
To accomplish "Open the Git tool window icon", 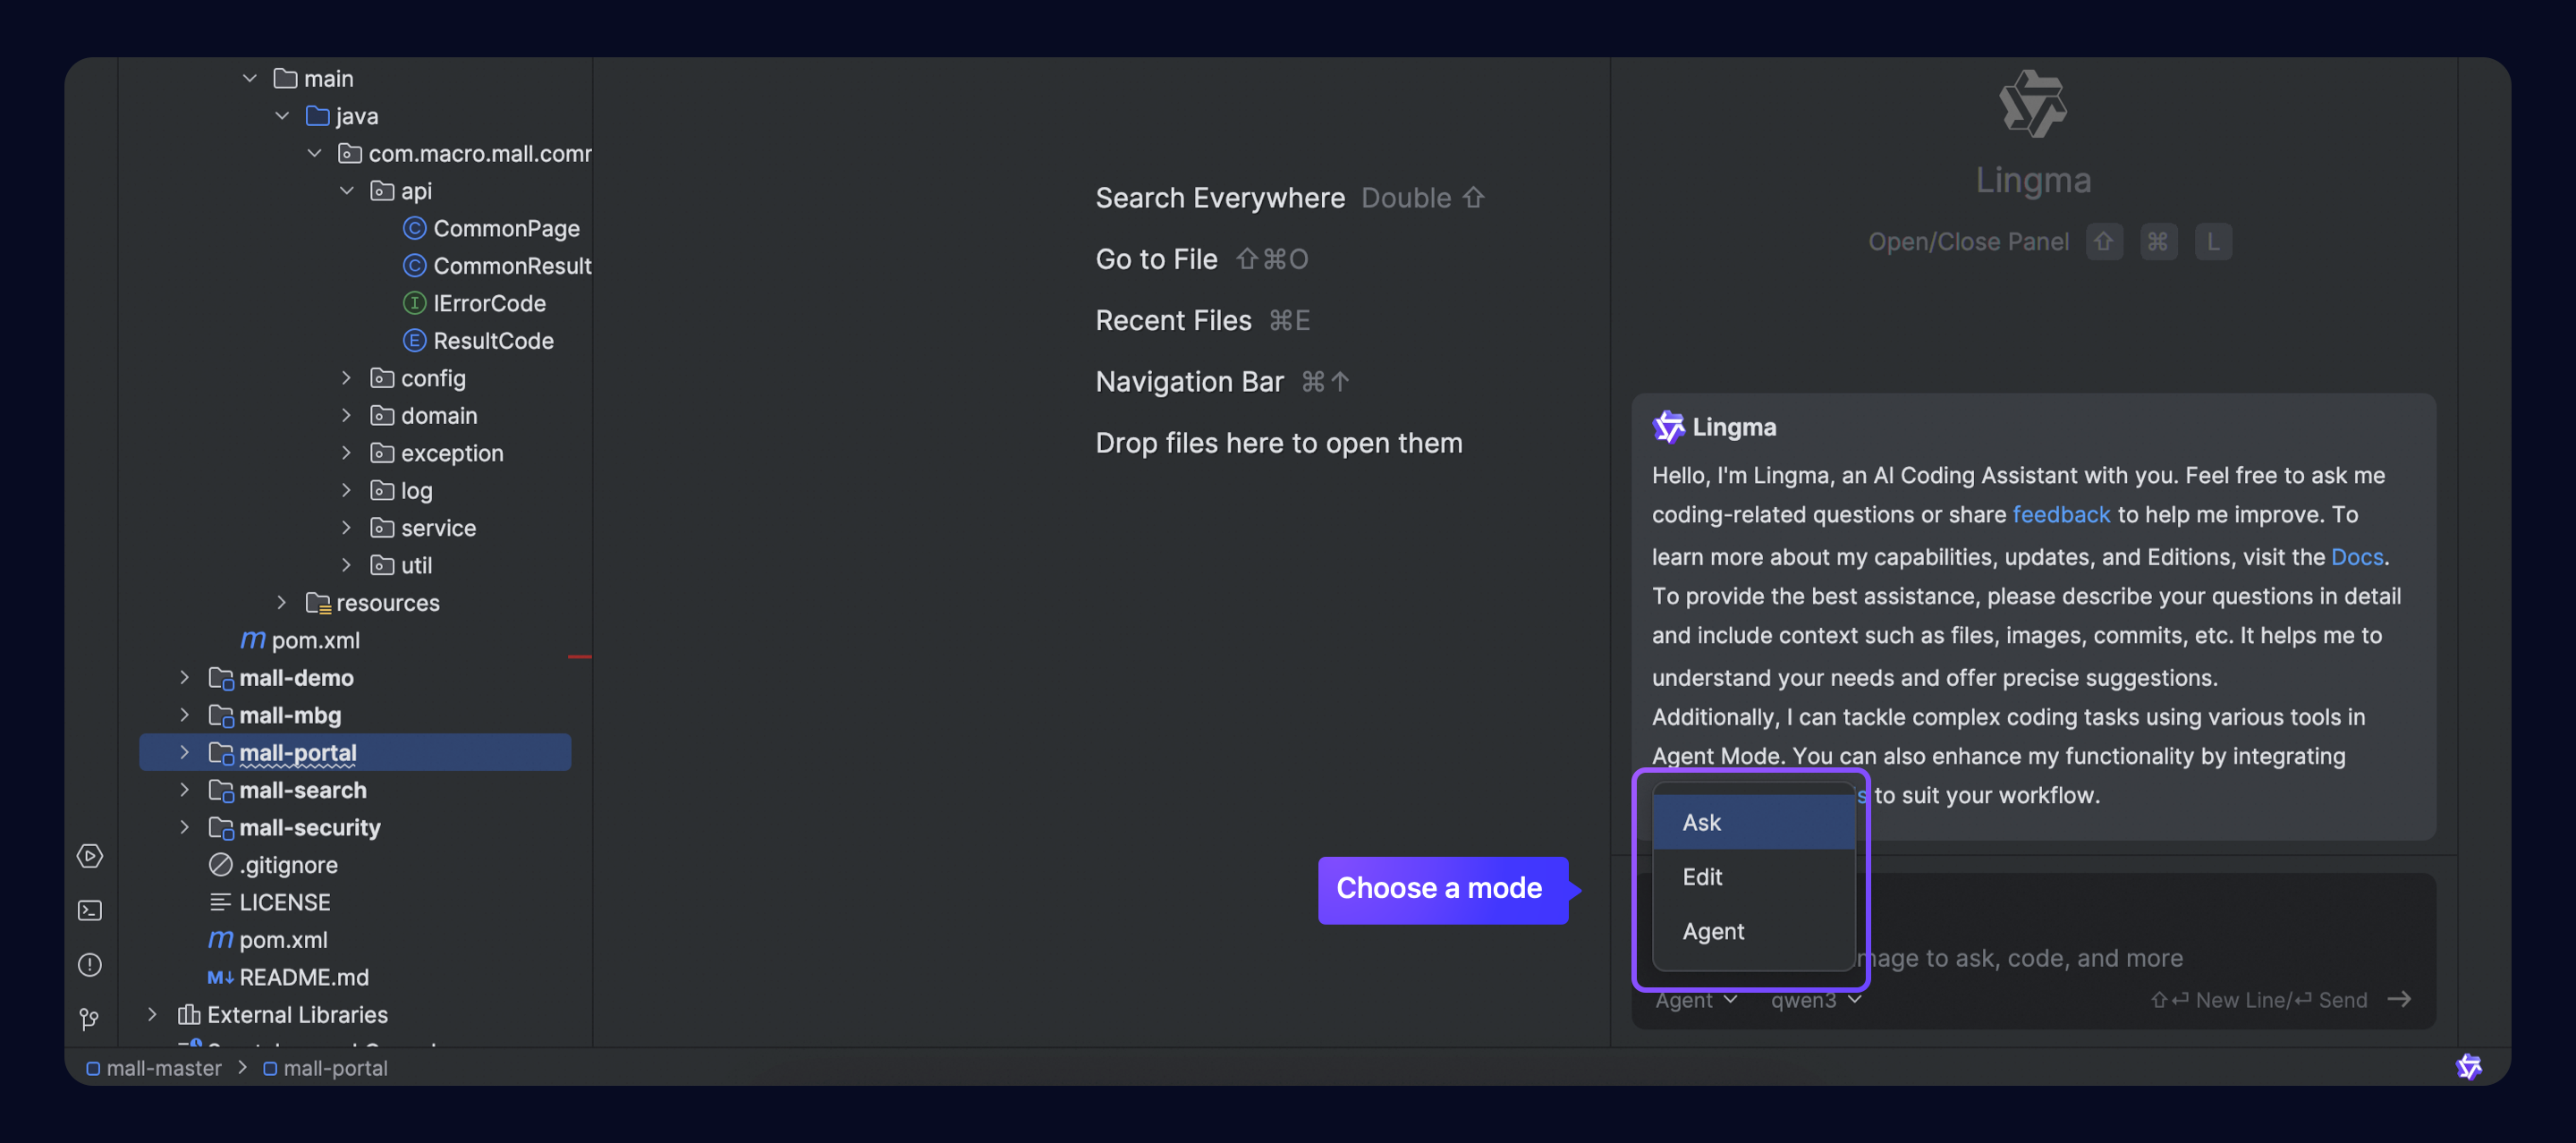I will click(x=90, y=1018).
